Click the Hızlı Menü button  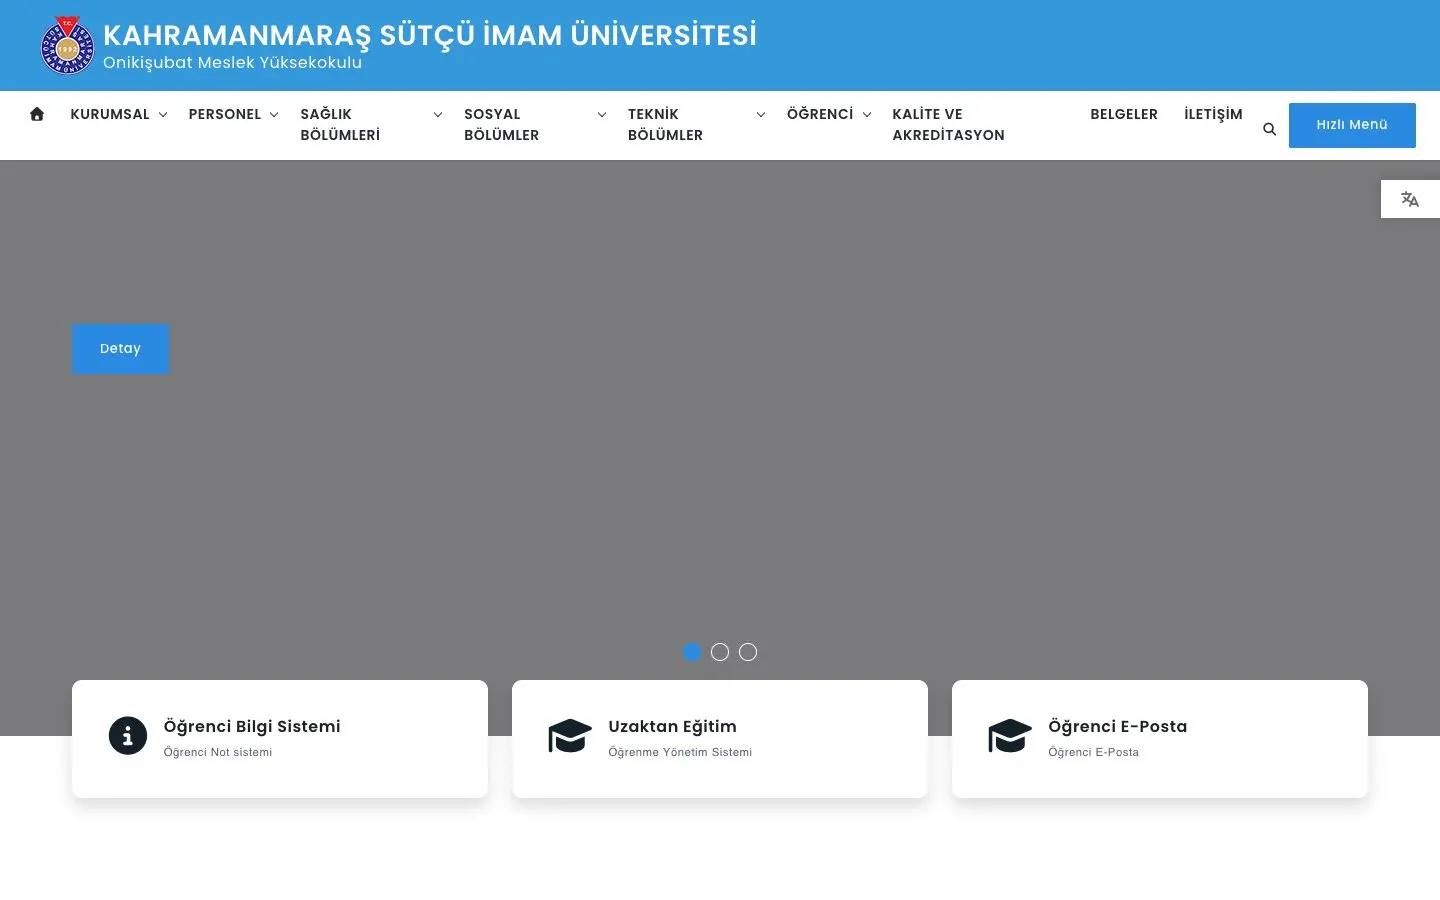1352,125
